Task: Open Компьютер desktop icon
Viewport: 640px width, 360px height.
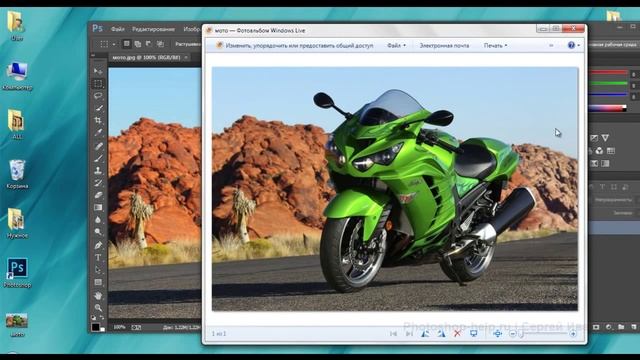Action: [x=17, y=76]
